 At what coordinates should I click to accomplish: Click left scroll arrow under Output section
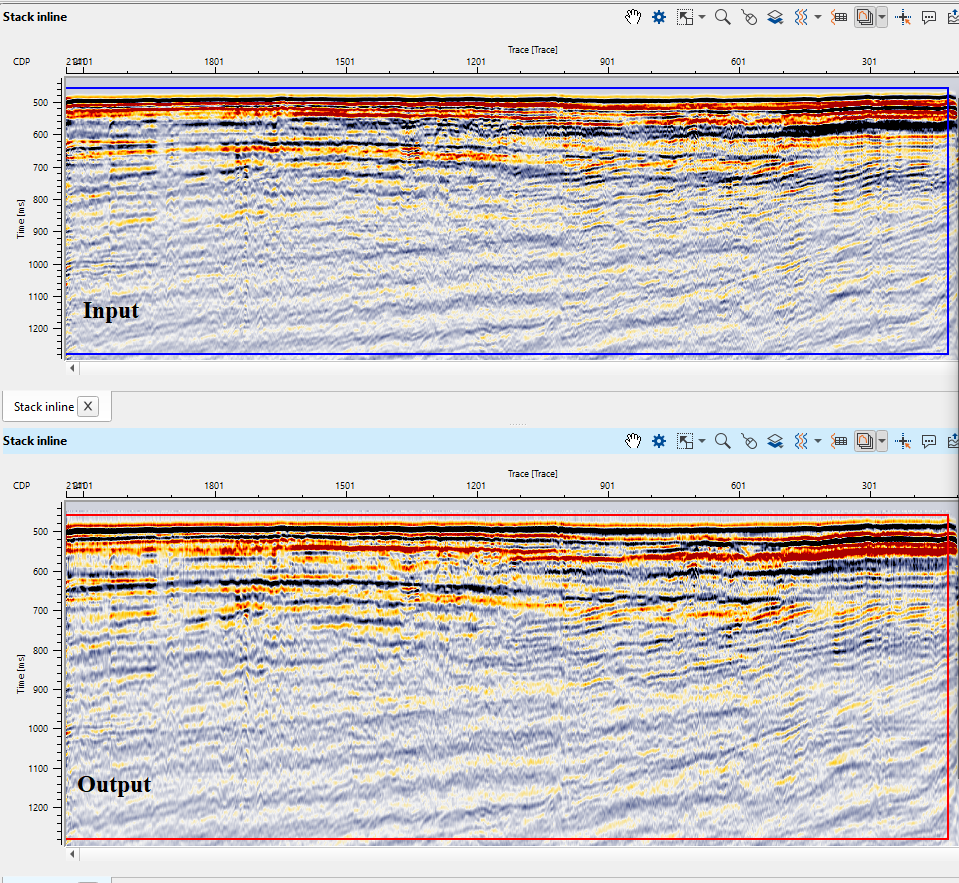72,854
